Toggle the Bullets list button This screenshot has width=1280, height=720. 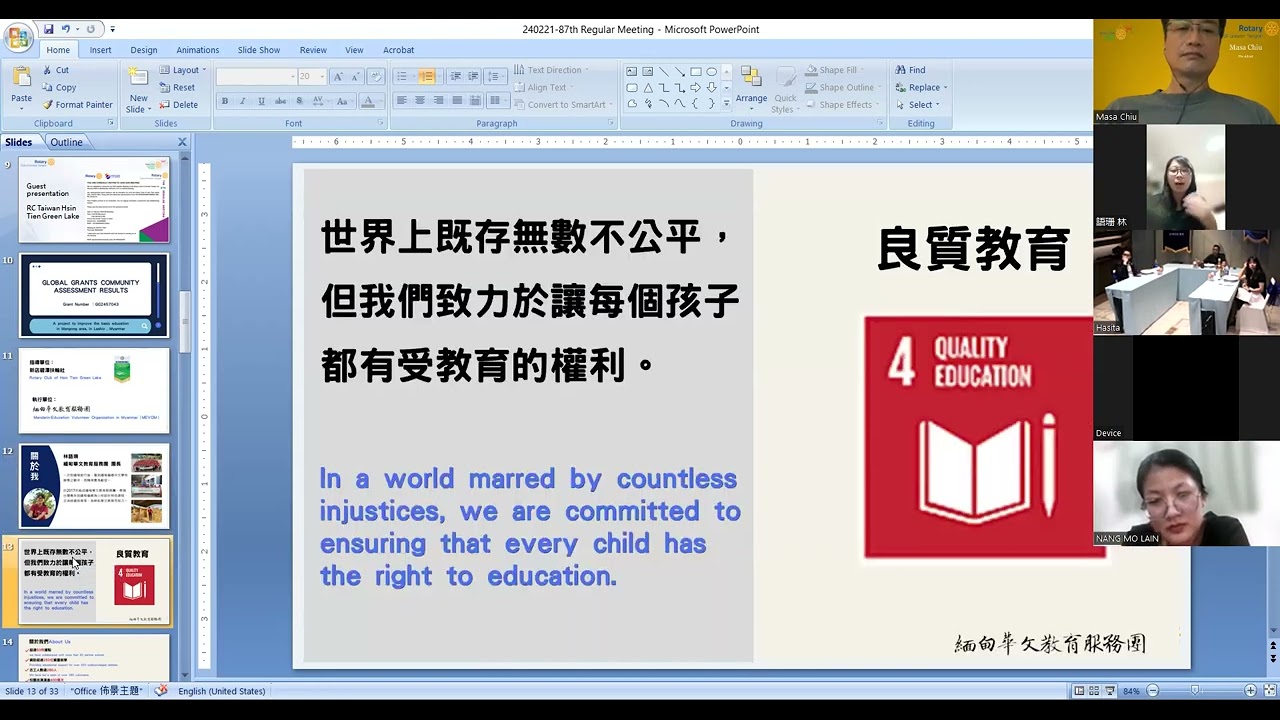403,76
